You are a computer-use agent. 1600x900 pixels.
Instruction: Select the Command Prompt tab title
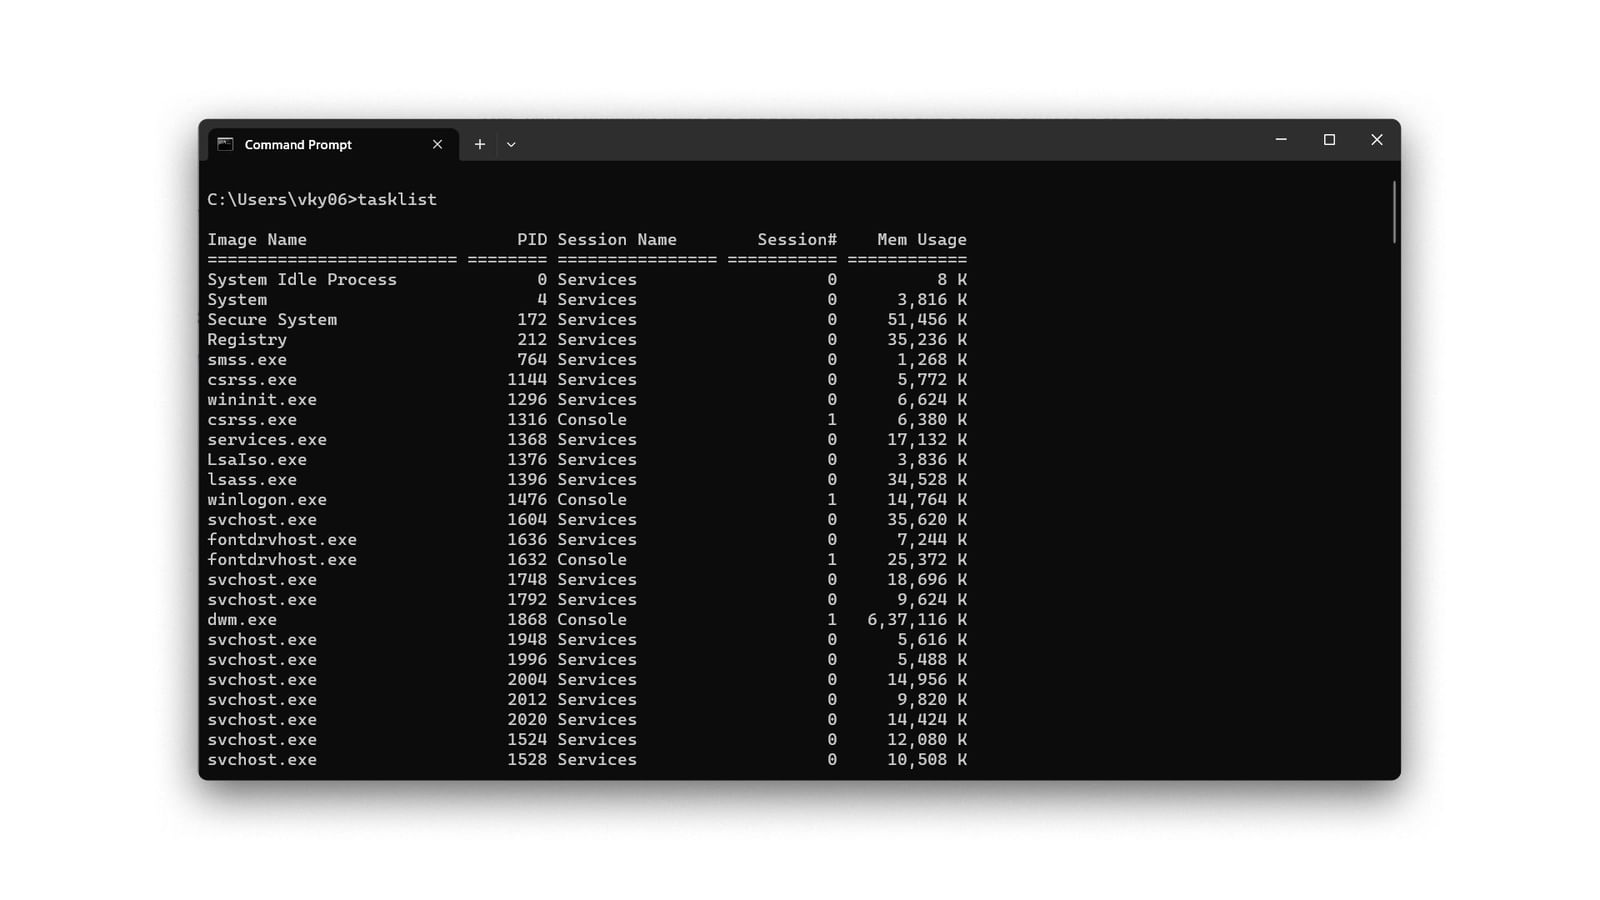pyautogui.click(x=298, y=144)
